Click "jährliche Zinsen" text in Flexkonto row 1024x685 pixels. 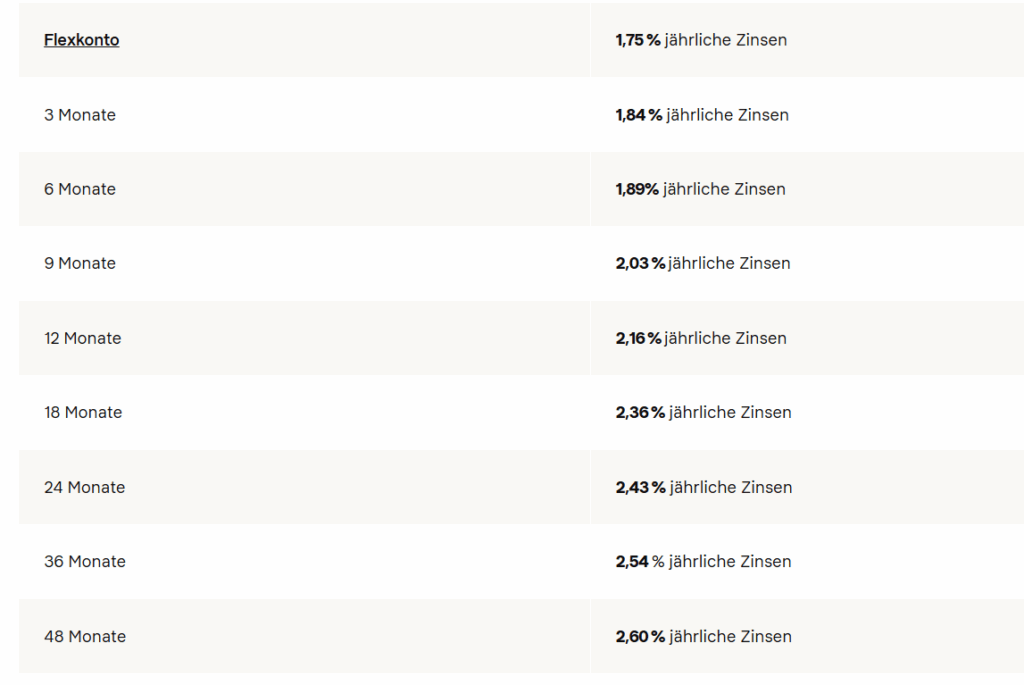[x=726, y=40]
